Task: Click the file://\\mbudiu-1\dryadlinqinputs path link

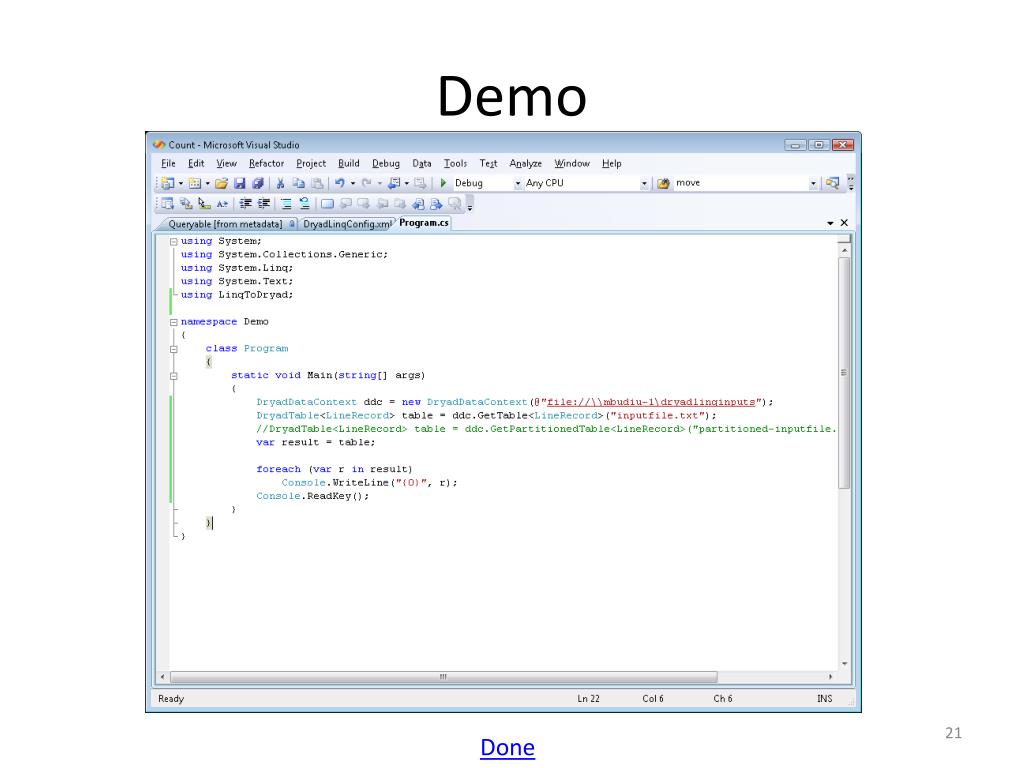Action: [x=651, y=402]
